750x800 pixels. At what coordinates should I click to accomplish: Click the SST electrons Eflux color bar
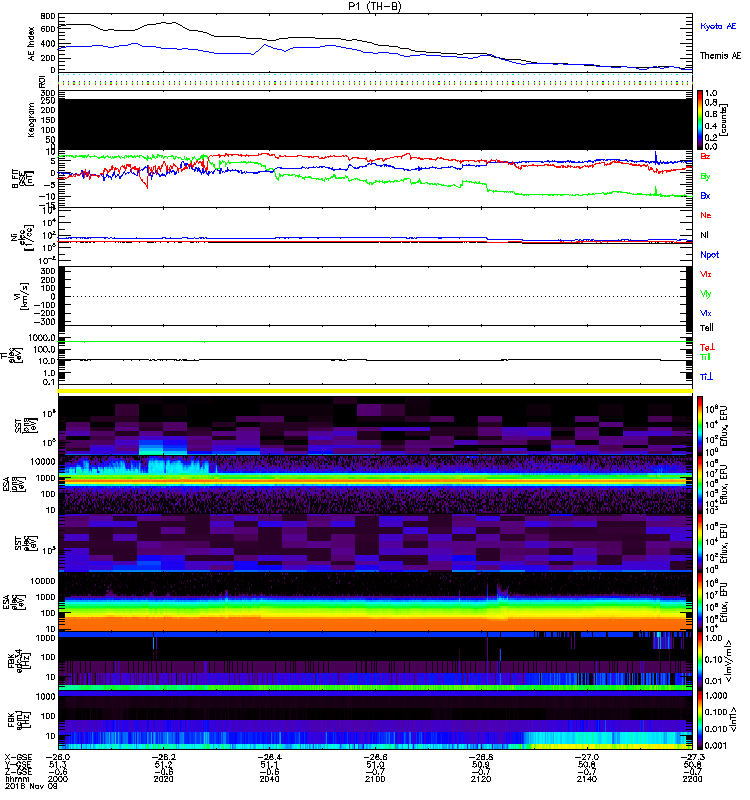[700, 543]
